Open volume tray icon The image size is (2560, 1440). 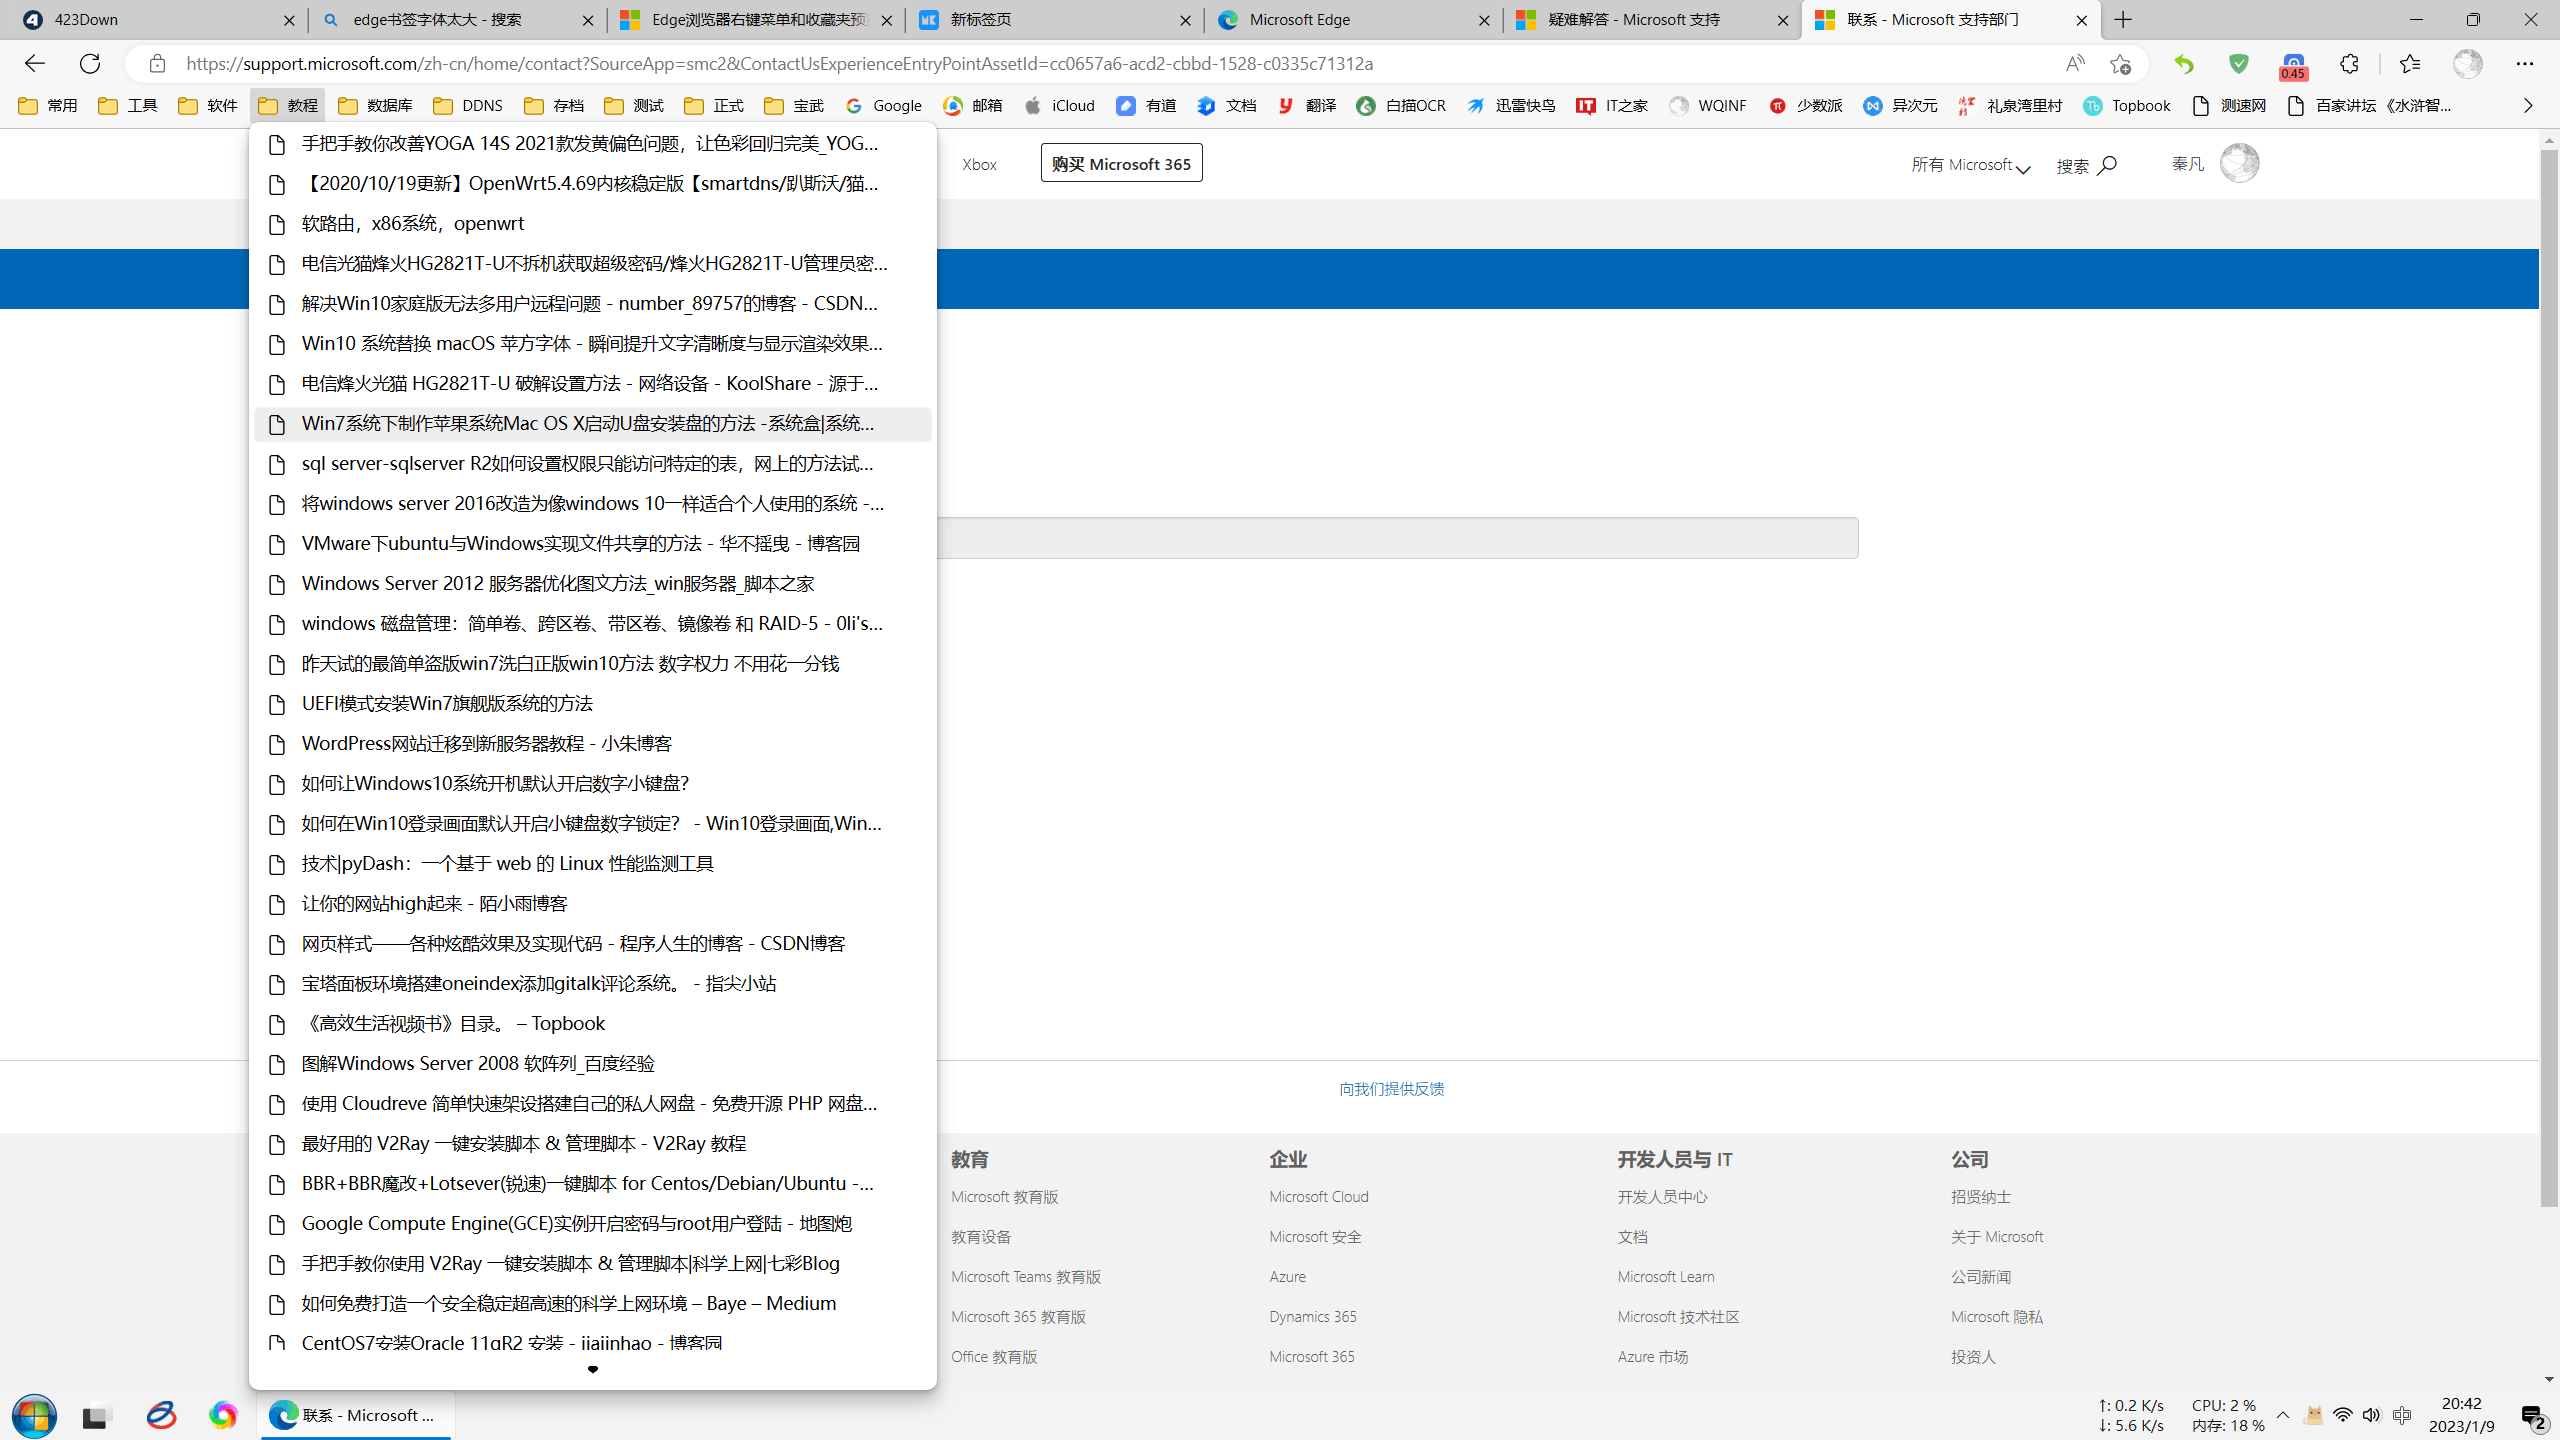pyautogui.click(x=2371, y=1416)
